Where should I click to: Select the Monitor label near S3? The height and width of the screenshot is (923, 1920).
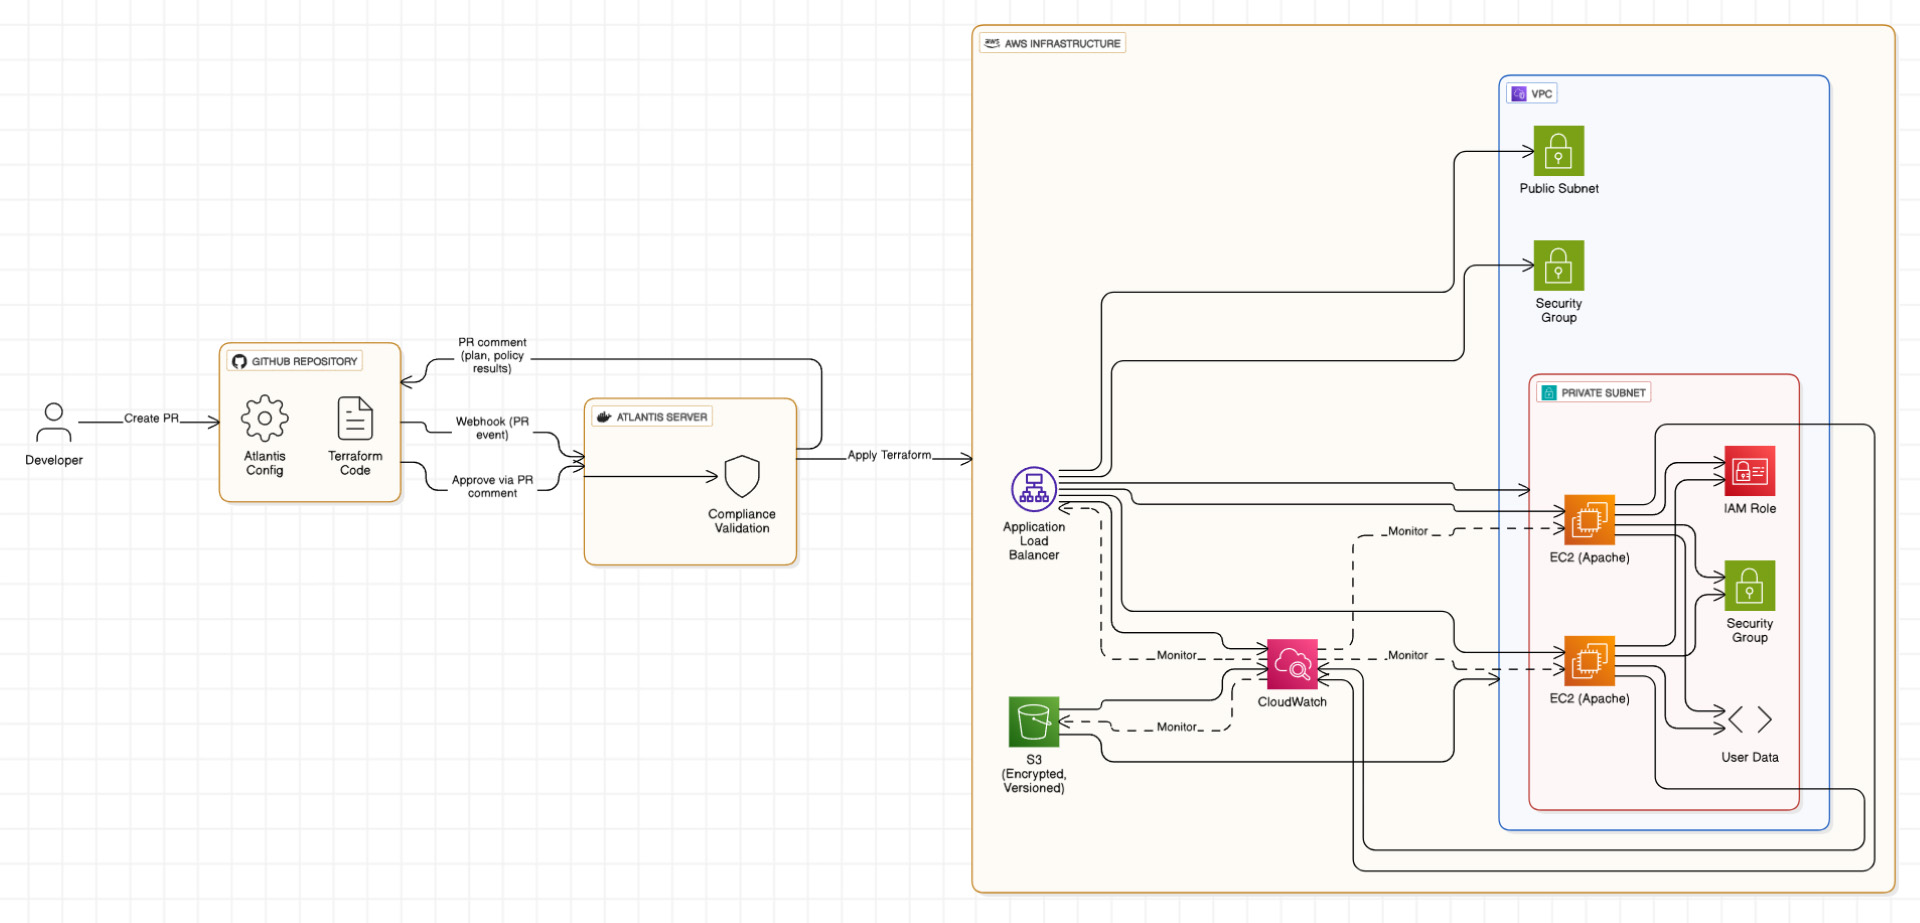[x=1177, y=727]
